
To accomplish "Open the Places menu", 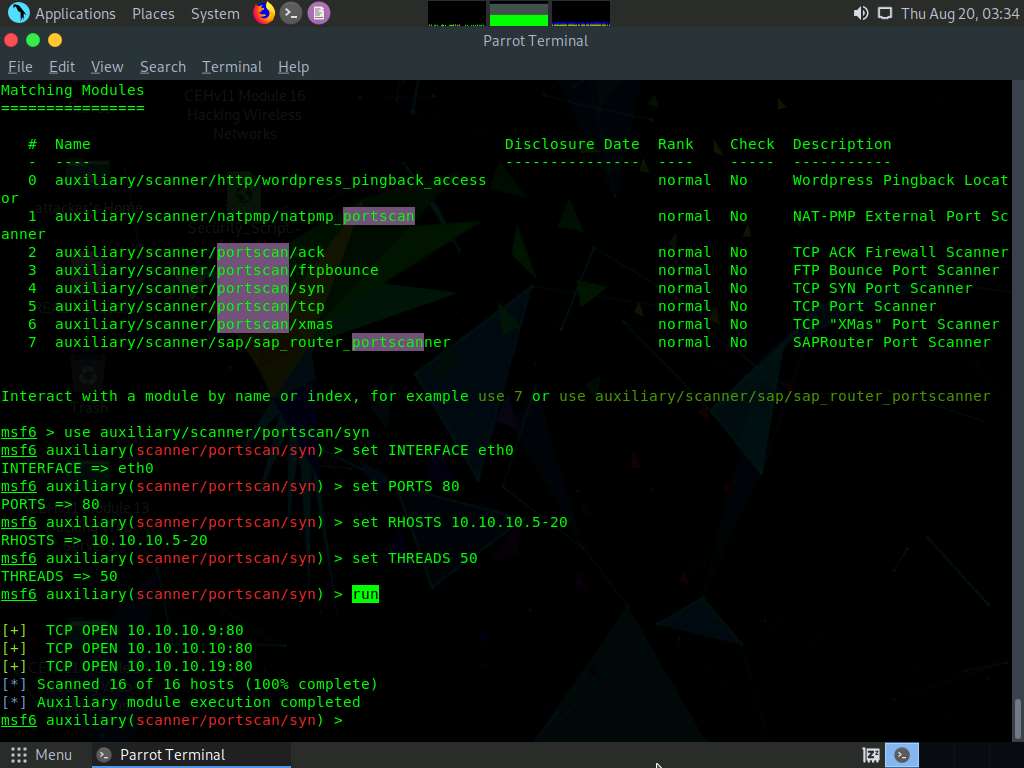I will 153,14.
